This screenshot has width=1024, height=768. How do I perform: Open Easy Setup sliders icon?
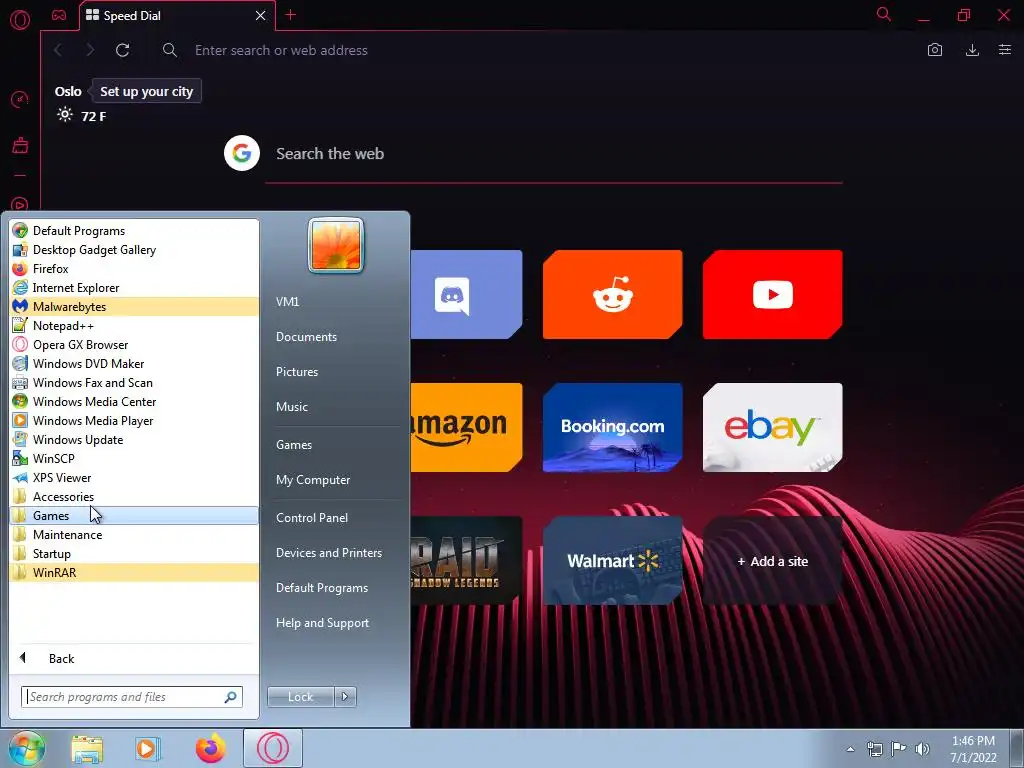coord(1004,50)
